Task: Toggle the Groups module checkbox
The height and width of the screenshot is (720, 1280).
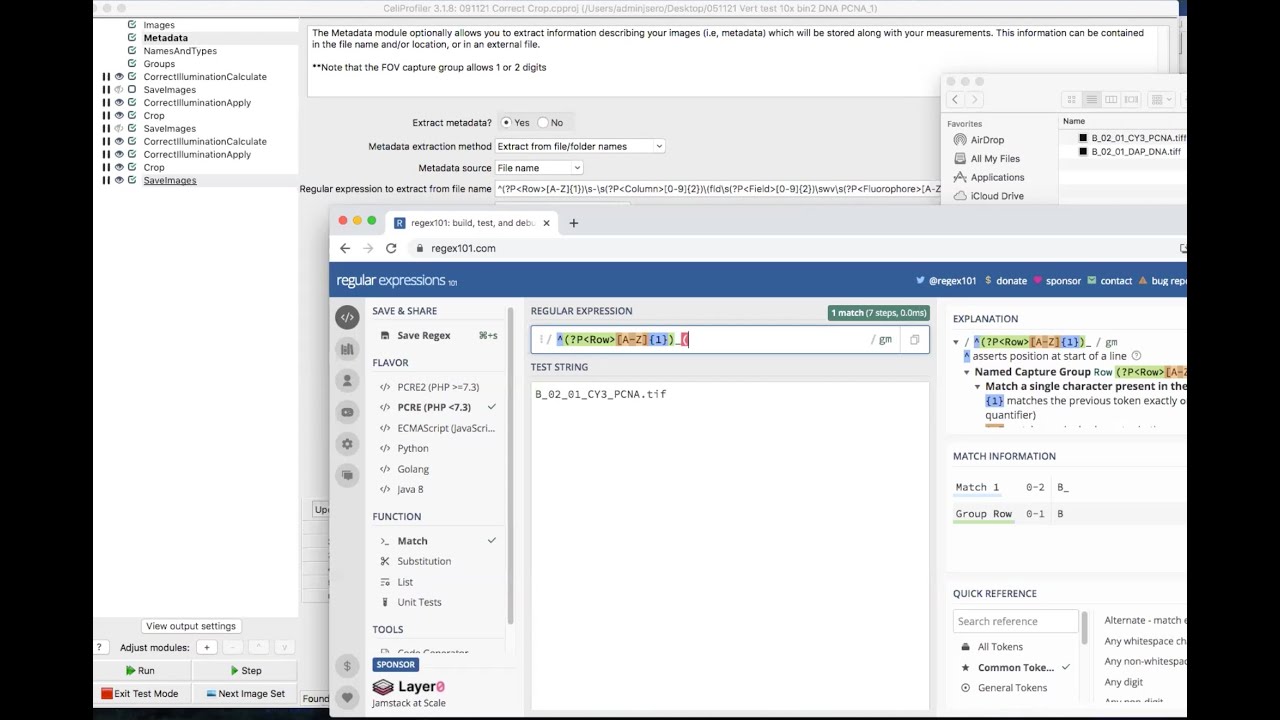Action: click(132, 64)
